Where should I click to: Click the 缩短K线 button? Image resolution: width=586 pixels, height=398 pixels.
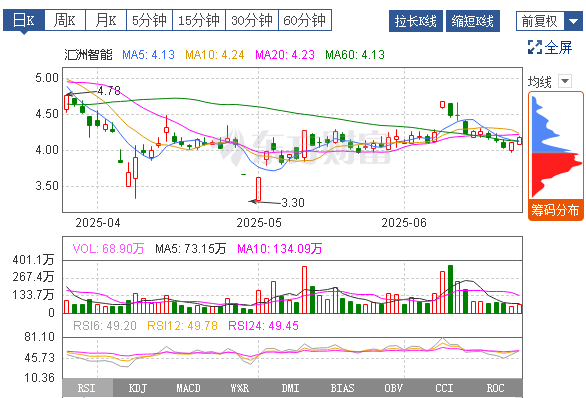[x=473, y=21]
